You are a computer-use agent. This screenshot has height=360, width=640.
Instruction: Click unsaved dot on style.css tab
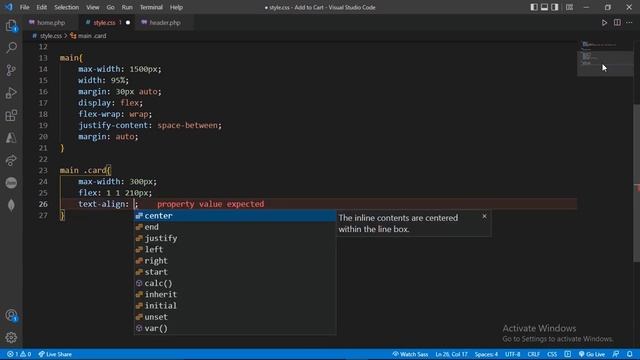pyautogui.click(x=128, y=23)
